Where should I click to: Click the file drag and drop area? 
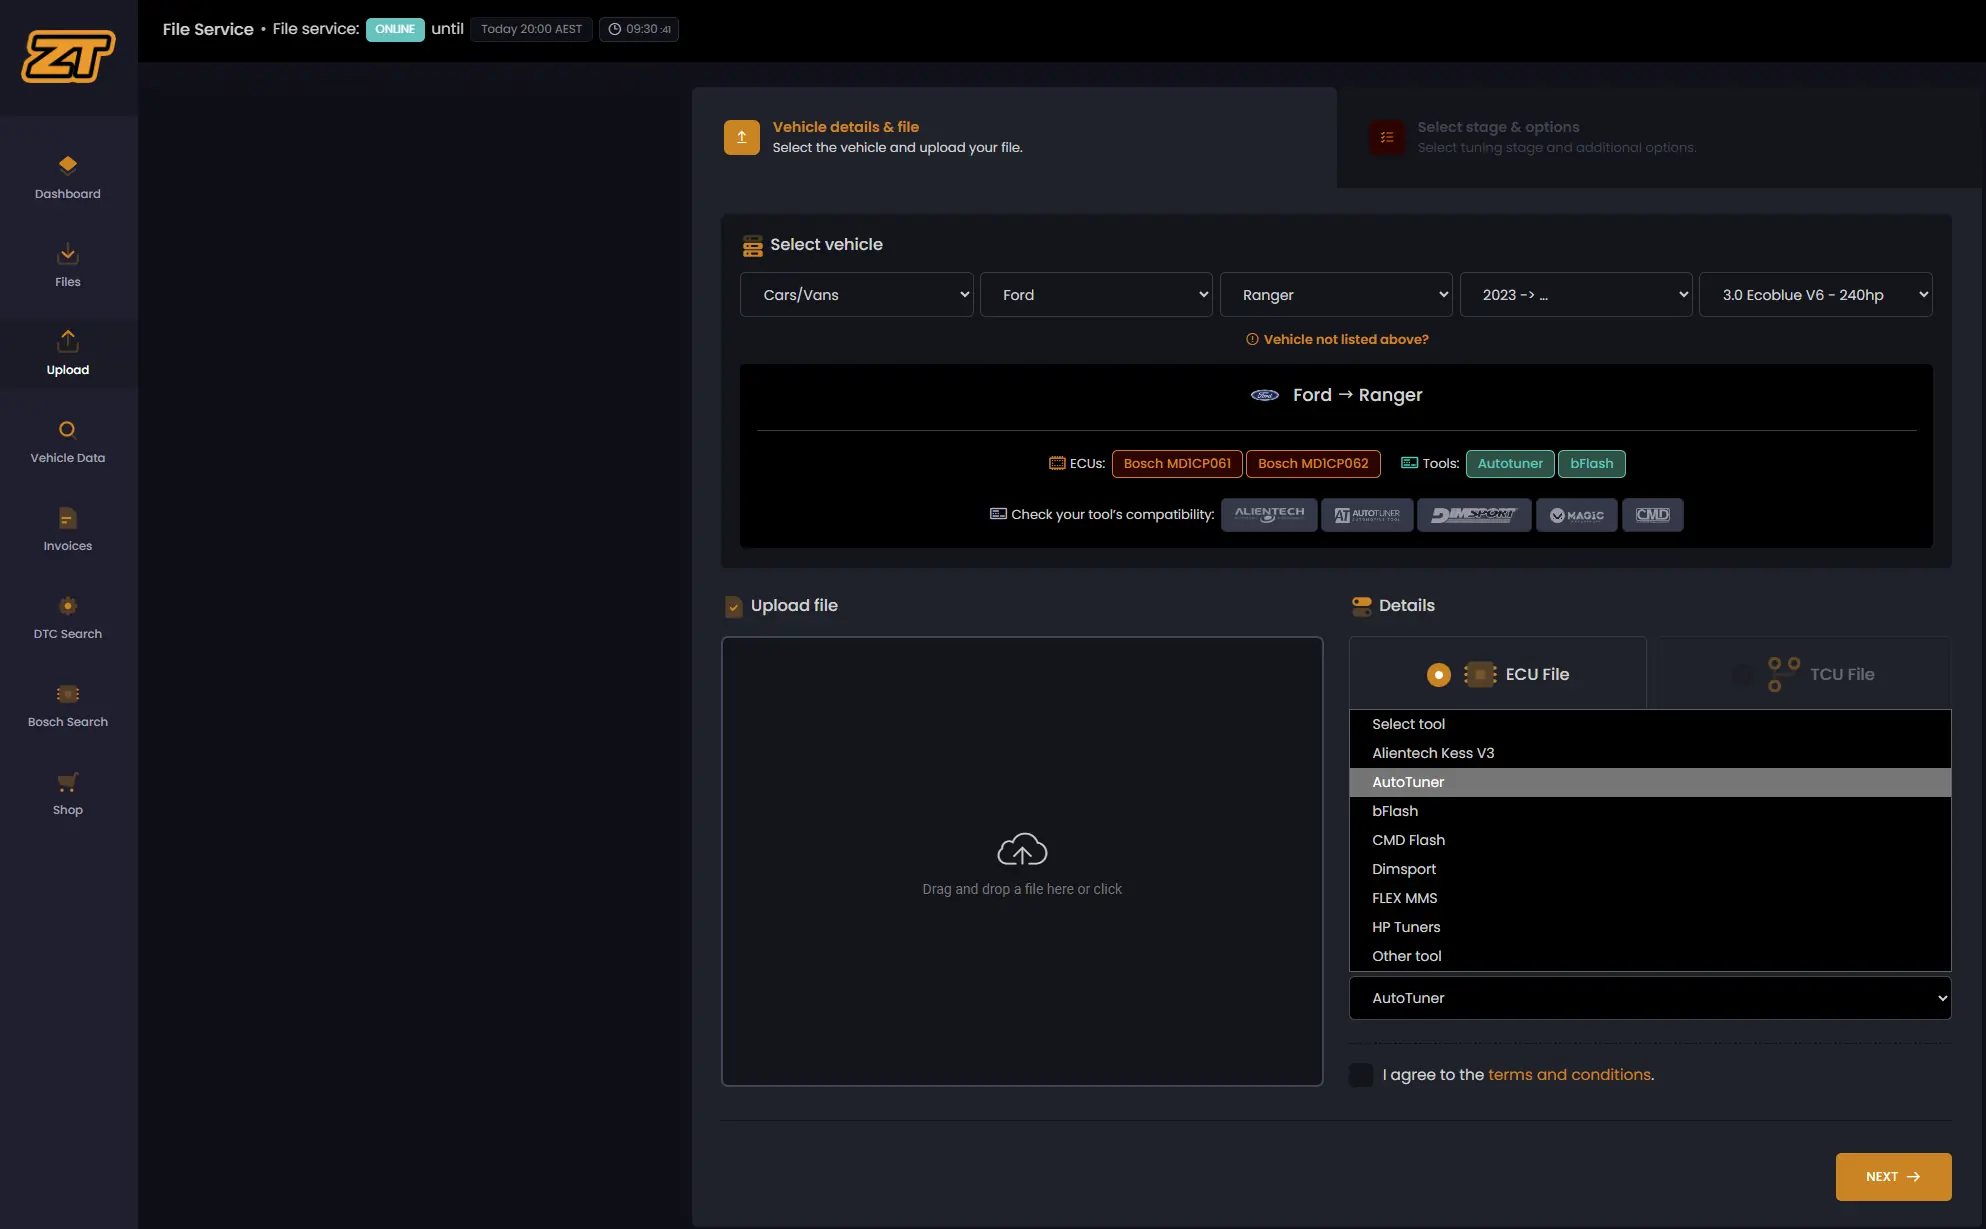click(x=1022, y=861)
